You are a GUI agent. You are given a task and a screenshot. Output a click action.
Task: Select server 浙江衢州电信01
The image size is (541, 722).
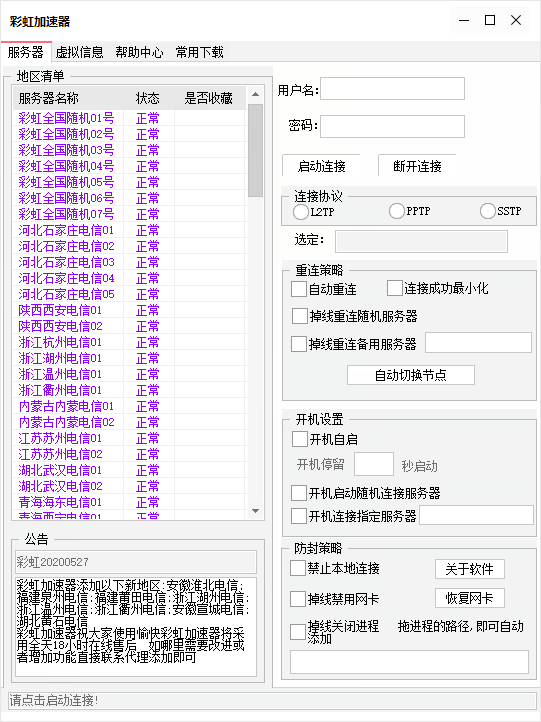tap(60, 390)
